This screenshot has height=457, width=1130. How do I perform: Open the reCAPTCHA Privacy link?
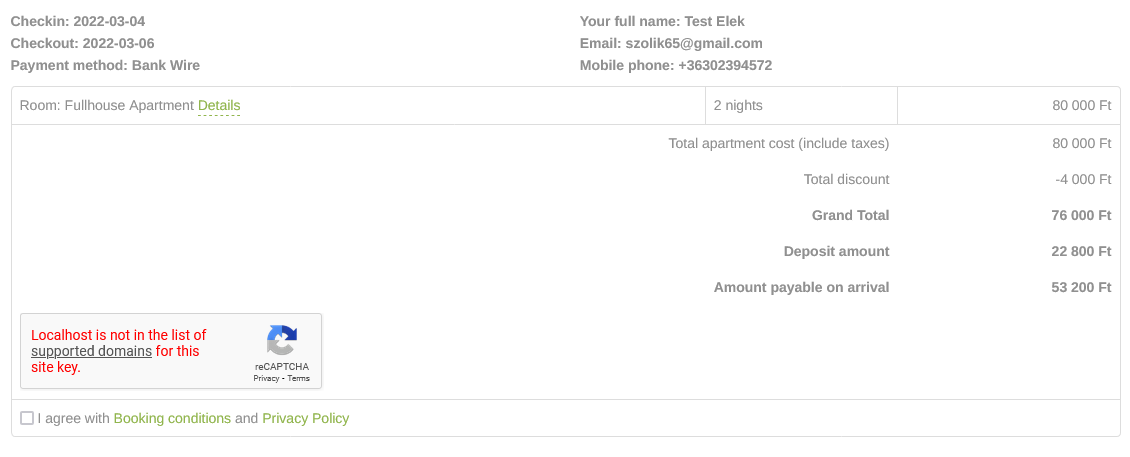point(266,379)
